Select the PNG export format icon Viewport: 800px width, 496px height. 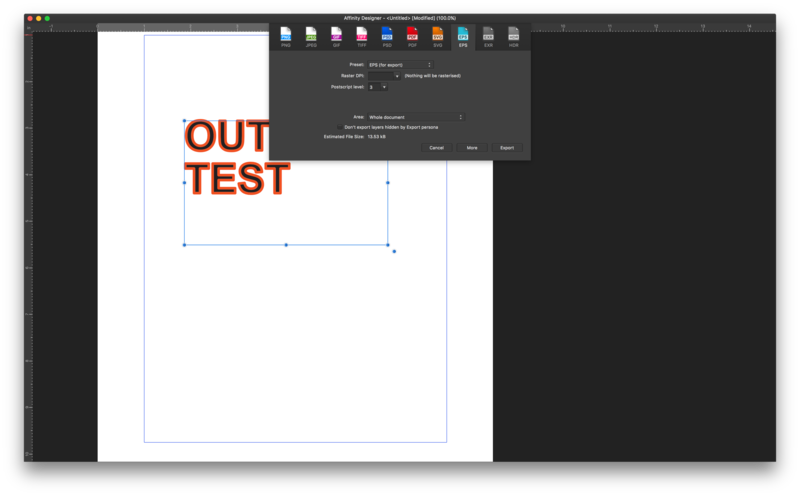tap(285, 37)
